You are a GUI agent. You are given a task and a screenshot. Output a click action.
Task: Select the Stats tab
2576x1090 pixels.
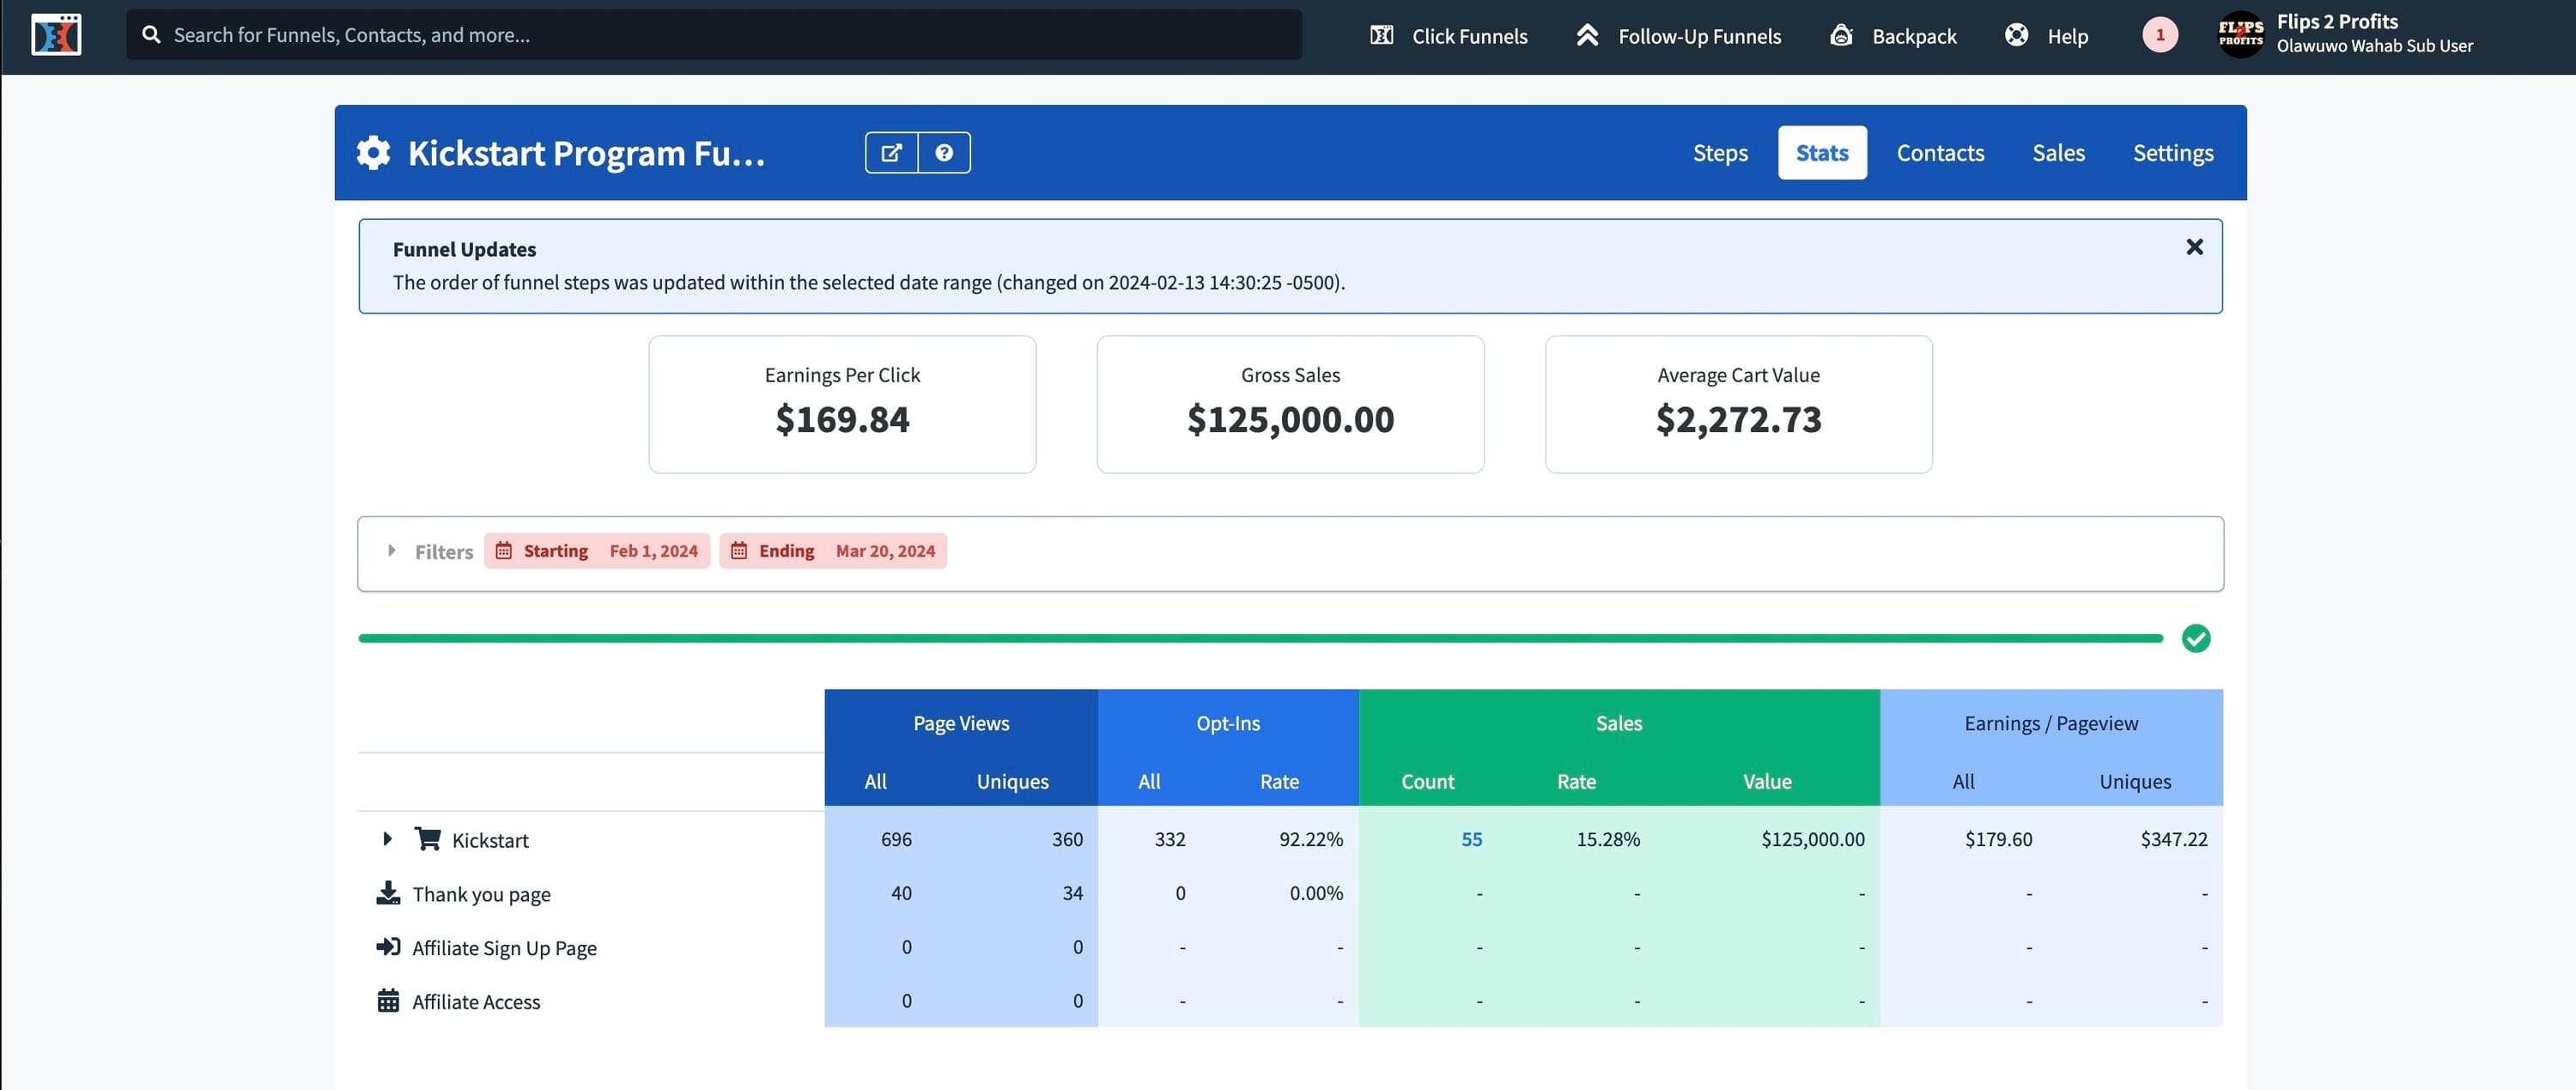click(1822, 153)
